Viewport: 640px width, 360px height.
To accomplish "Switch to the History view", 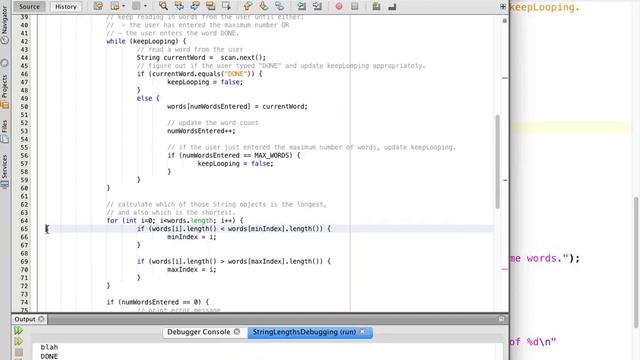I will 66,7.
